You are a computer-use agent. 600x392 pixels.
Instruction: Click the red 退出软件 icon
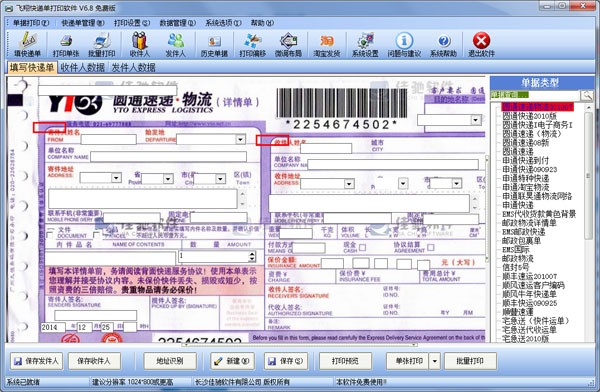coord(481,44)
